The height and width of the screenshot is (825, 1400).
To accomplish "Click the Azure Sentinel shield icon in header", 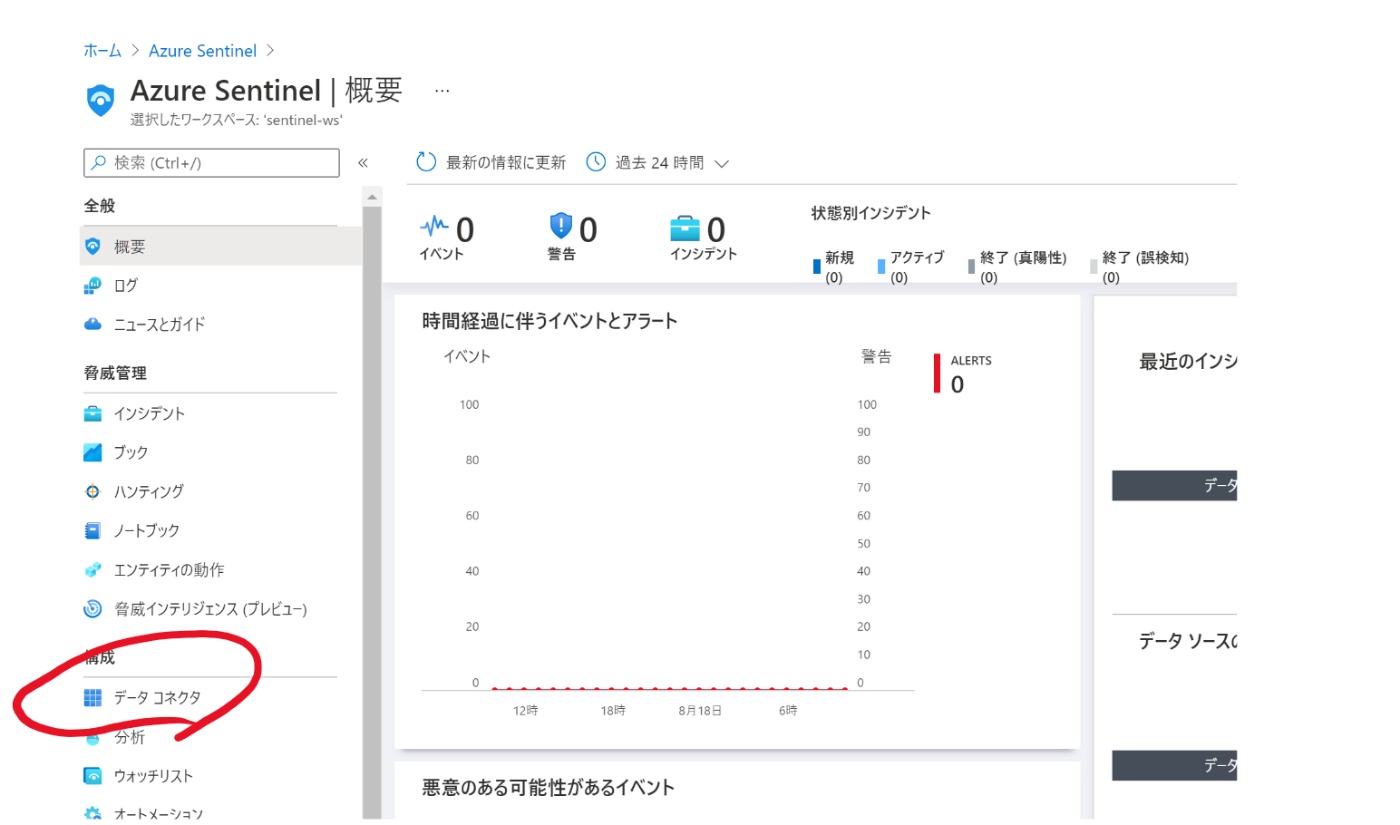I will (101, 100).
